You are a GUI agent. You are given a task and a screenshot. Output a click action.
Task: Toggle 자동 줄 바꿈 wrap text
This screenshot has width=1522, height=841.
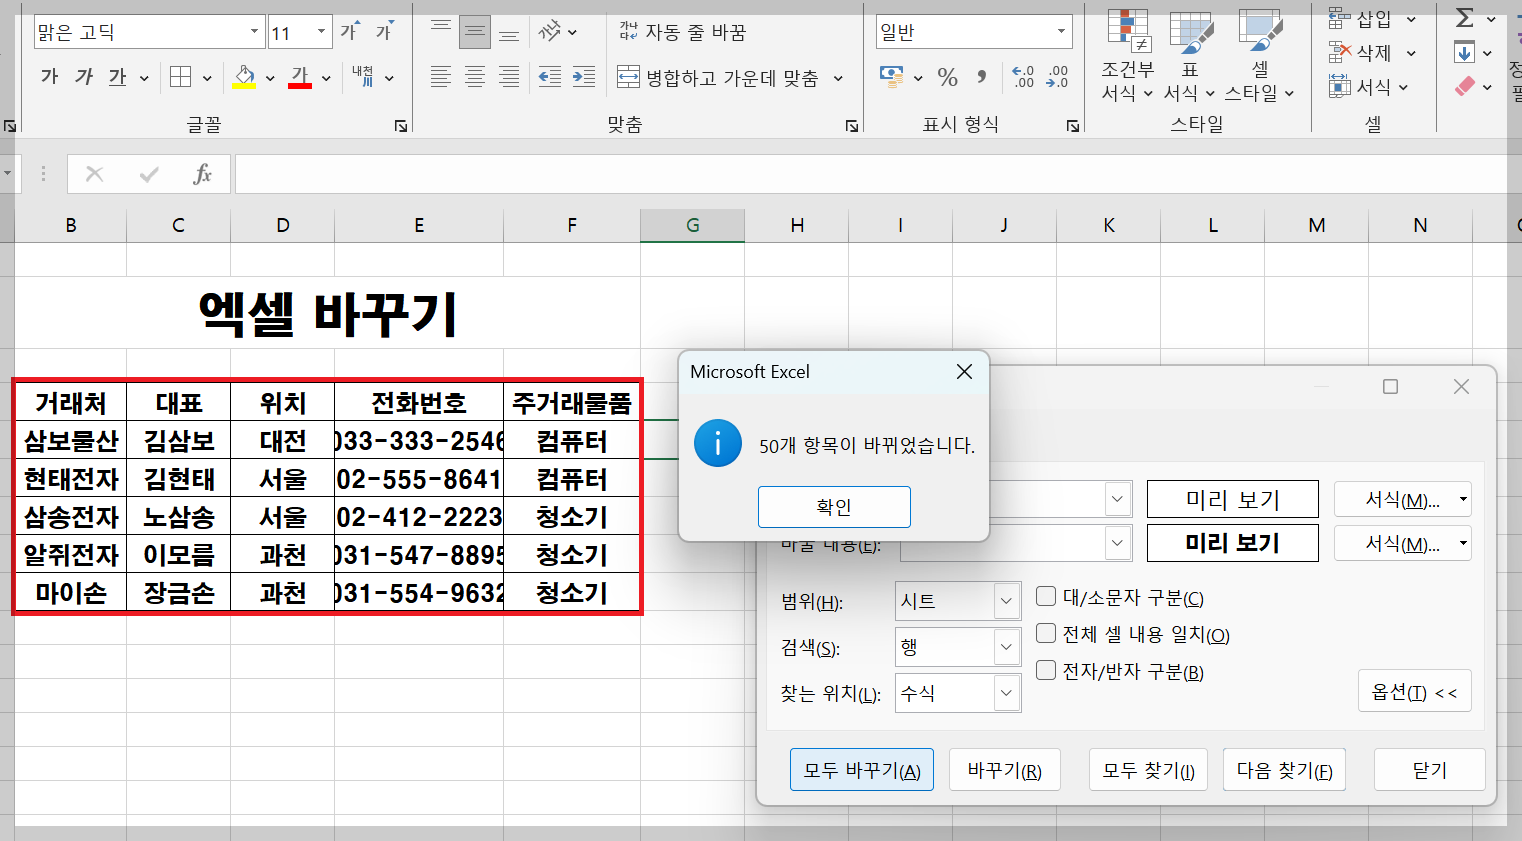click(x=683, y=32)
